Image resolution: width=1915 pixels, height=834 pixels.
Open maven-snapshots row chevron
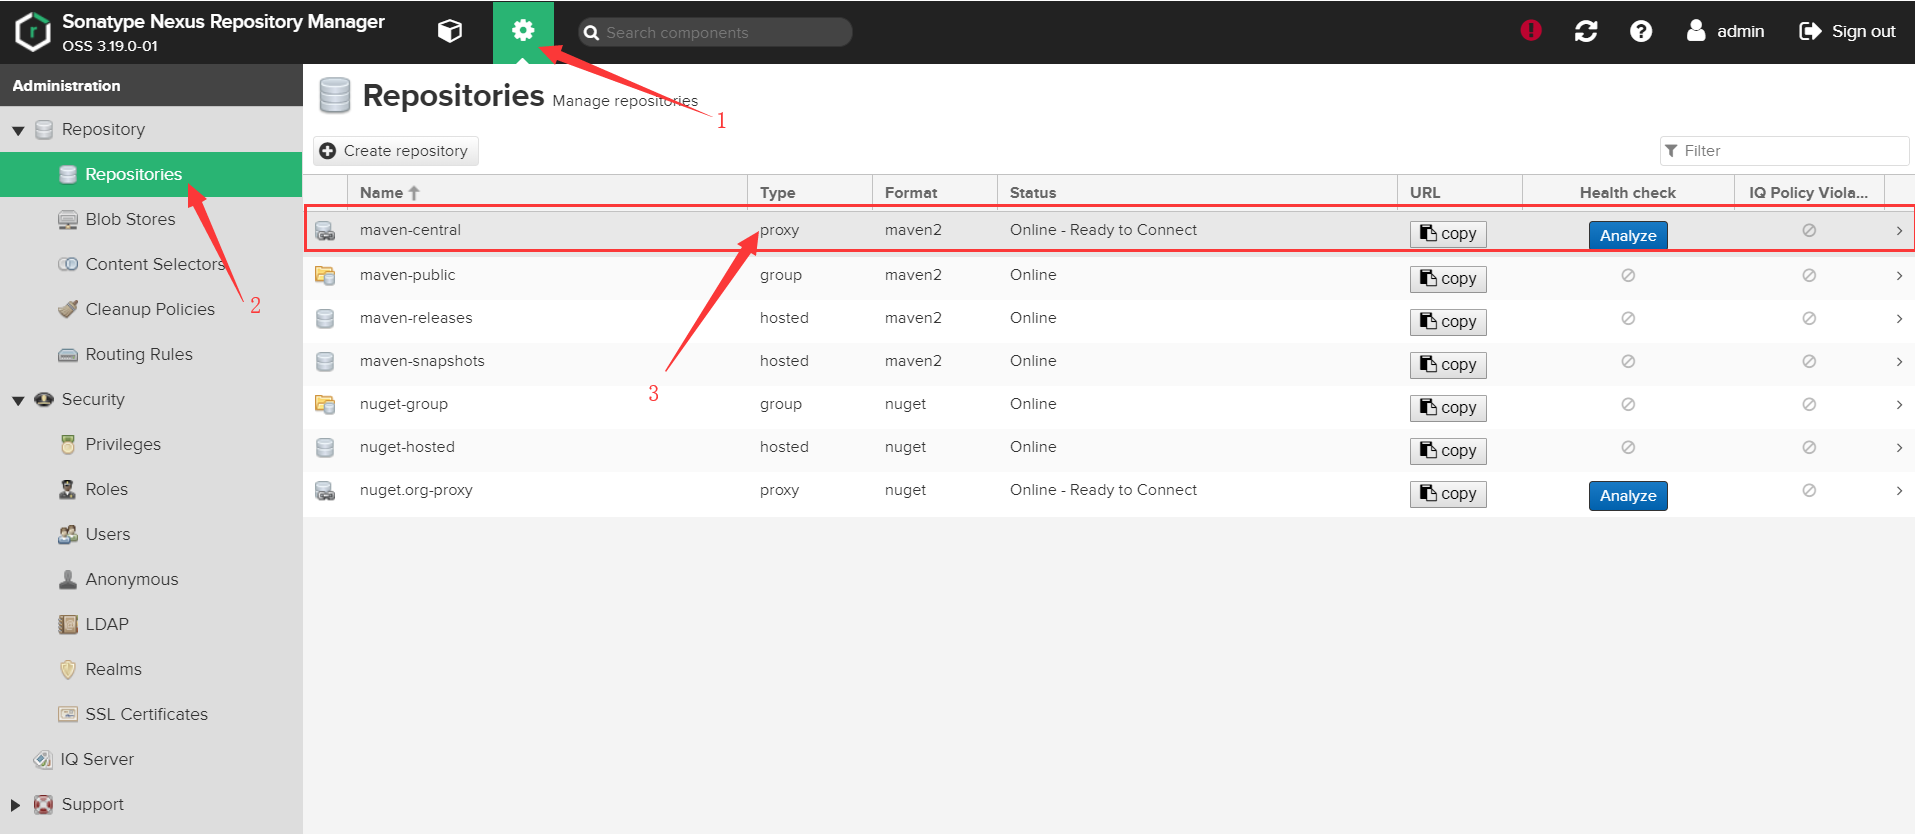point(1899,362)
